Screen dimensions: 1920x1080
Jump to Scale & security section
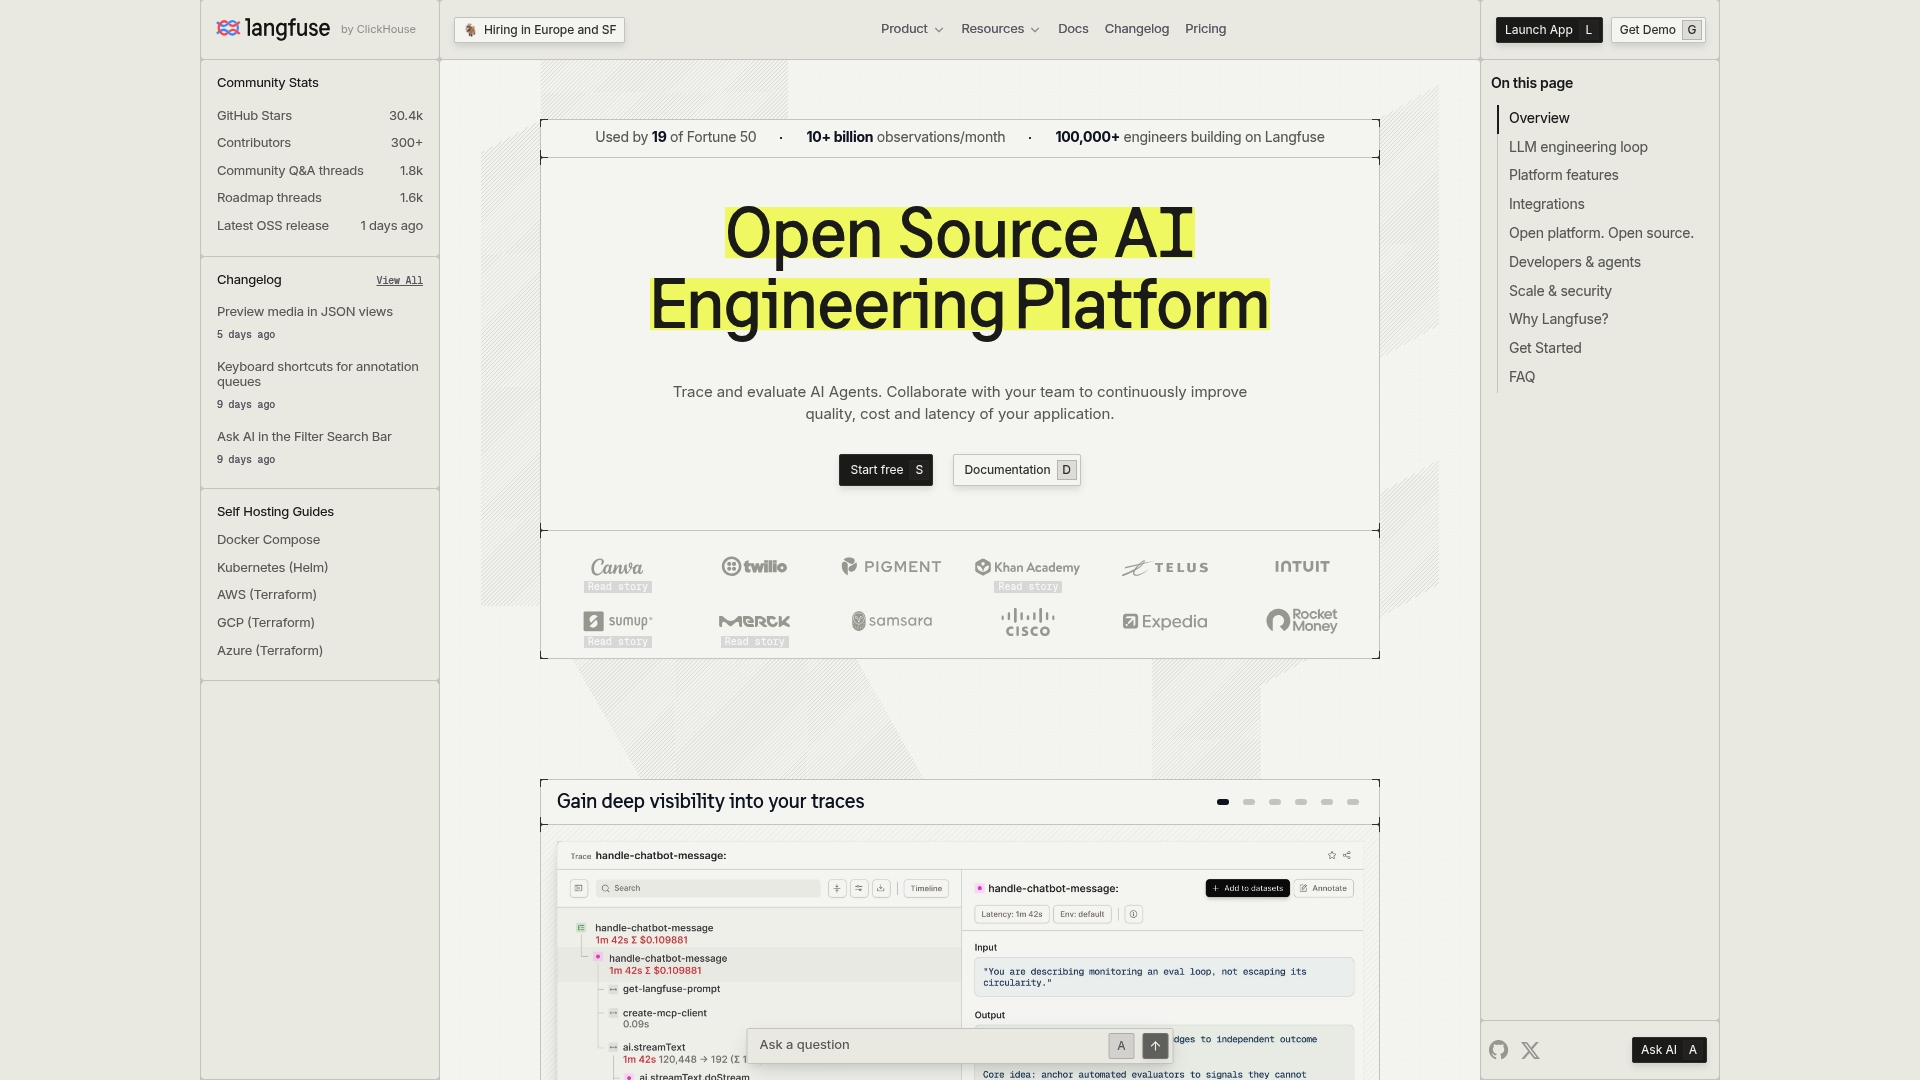[1560, 291]
